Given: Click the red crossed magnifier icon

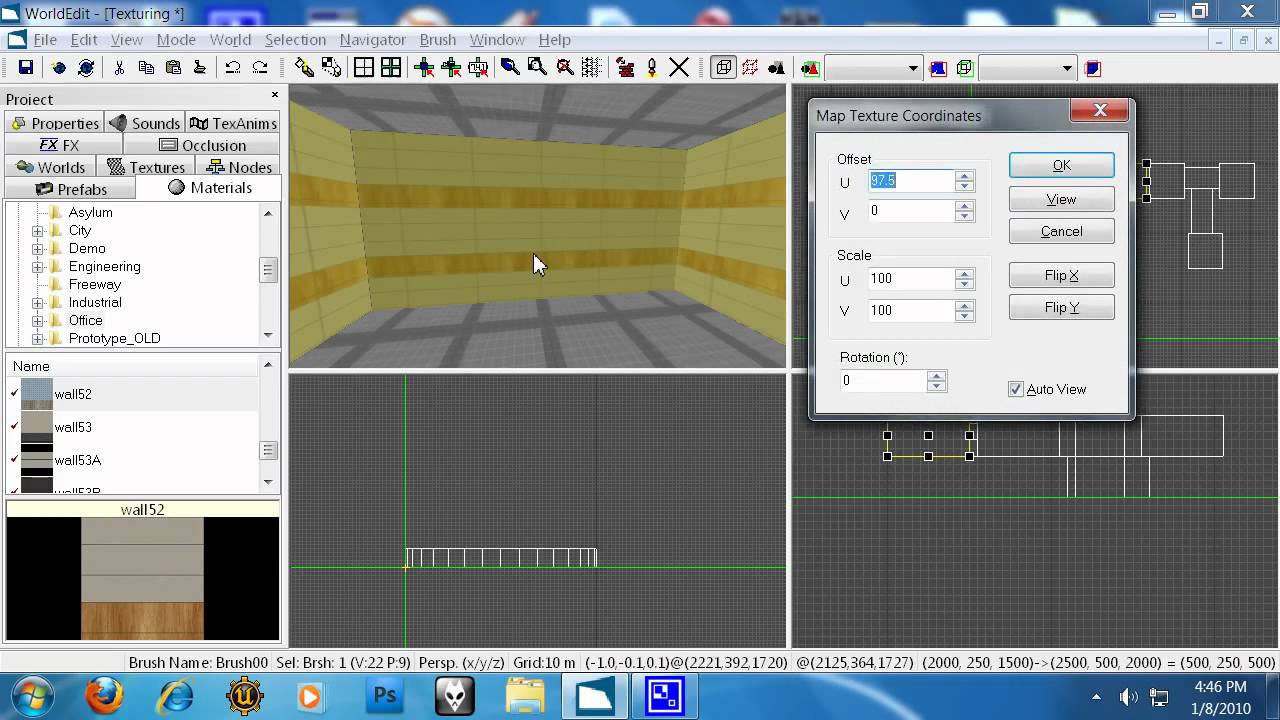Looking at the screenshot, I should coord(565,68).
